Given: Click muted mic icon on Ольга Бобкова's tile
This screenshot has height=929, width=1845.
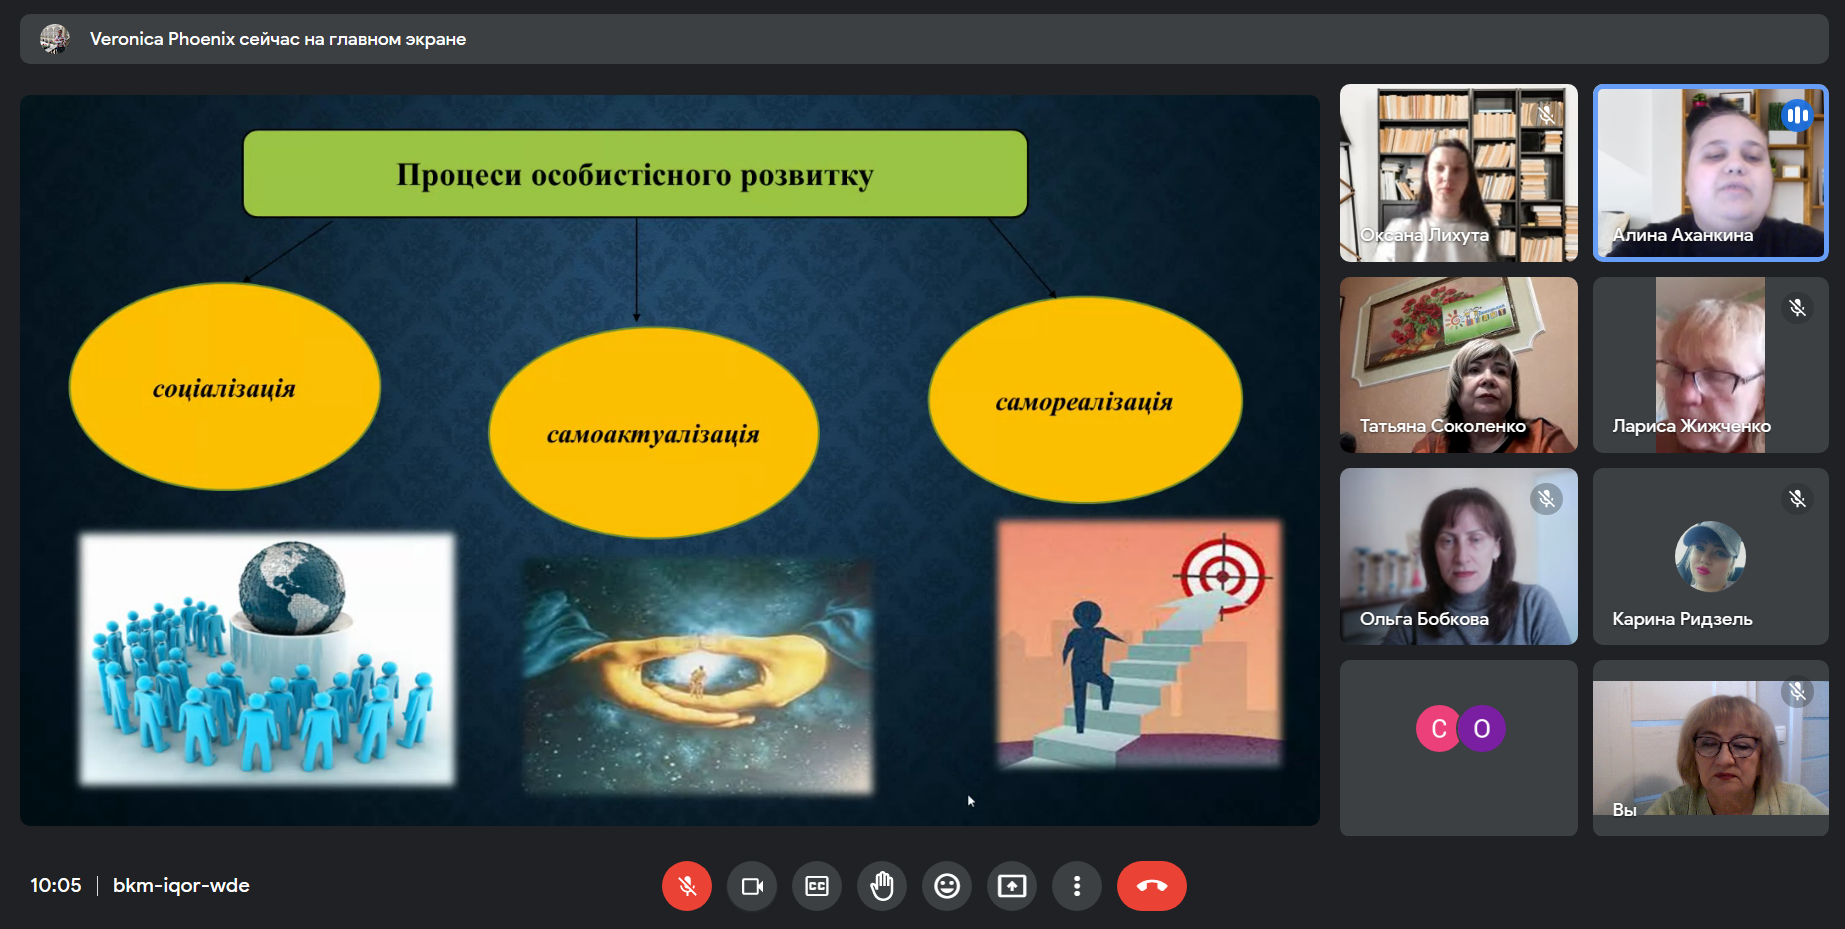Looking at the screenshot, I should point(1546,499).
